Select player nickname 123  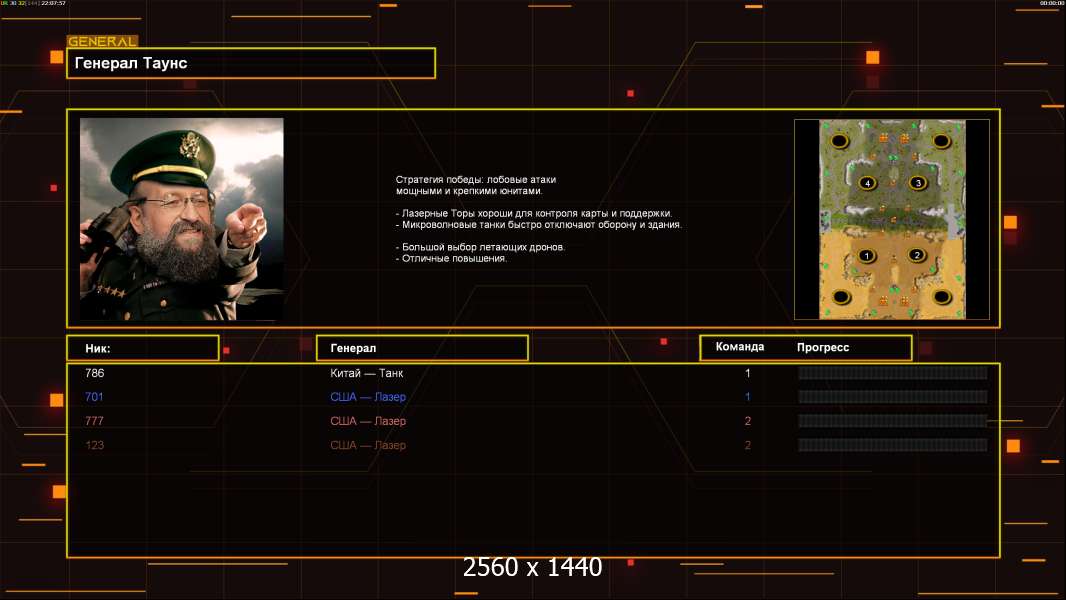tap(94, 445)
